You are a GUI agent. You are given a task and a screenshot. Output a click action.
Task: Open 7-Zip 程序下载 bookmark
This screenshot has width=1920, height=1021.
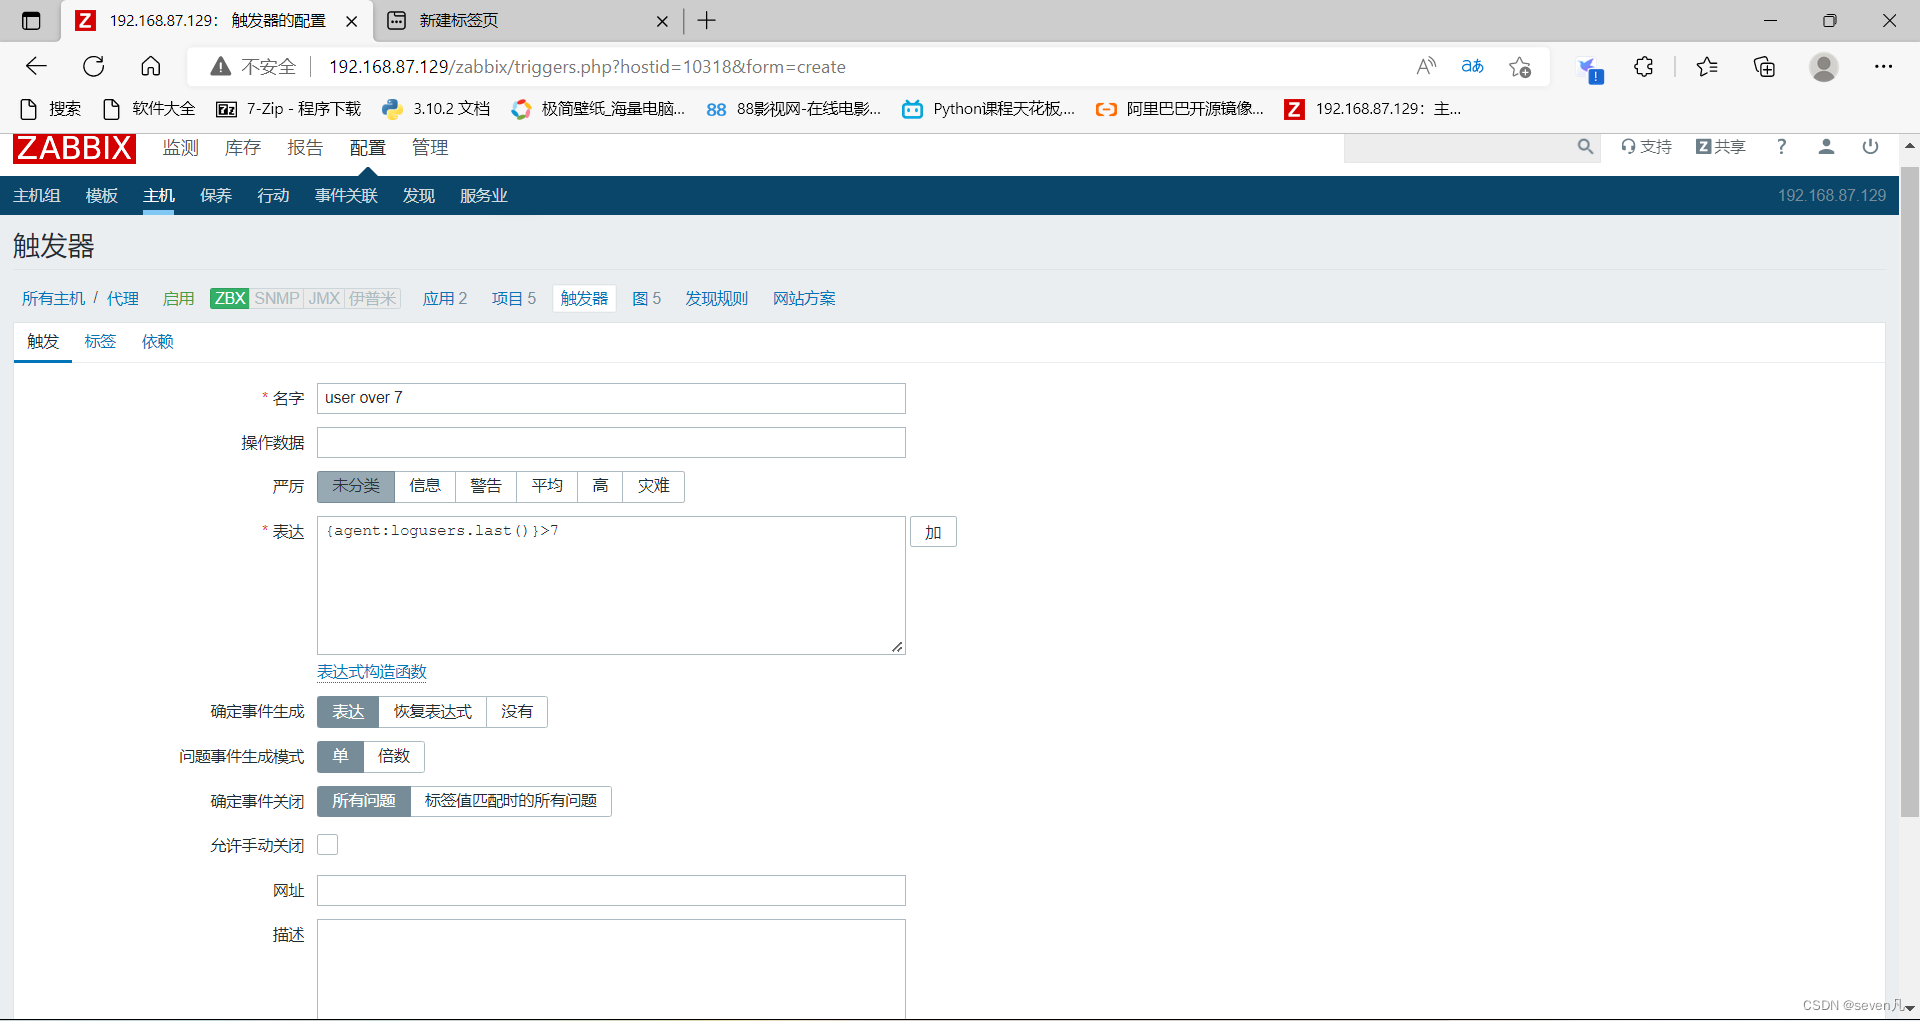289,109
